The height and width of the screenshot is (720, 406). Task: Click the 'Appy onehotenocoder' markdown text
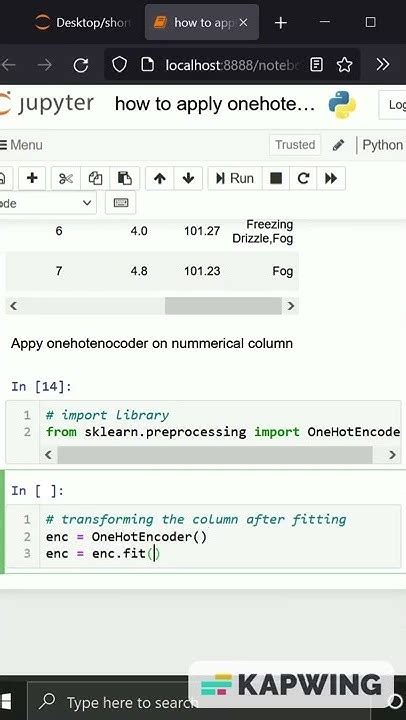point(152,343)
